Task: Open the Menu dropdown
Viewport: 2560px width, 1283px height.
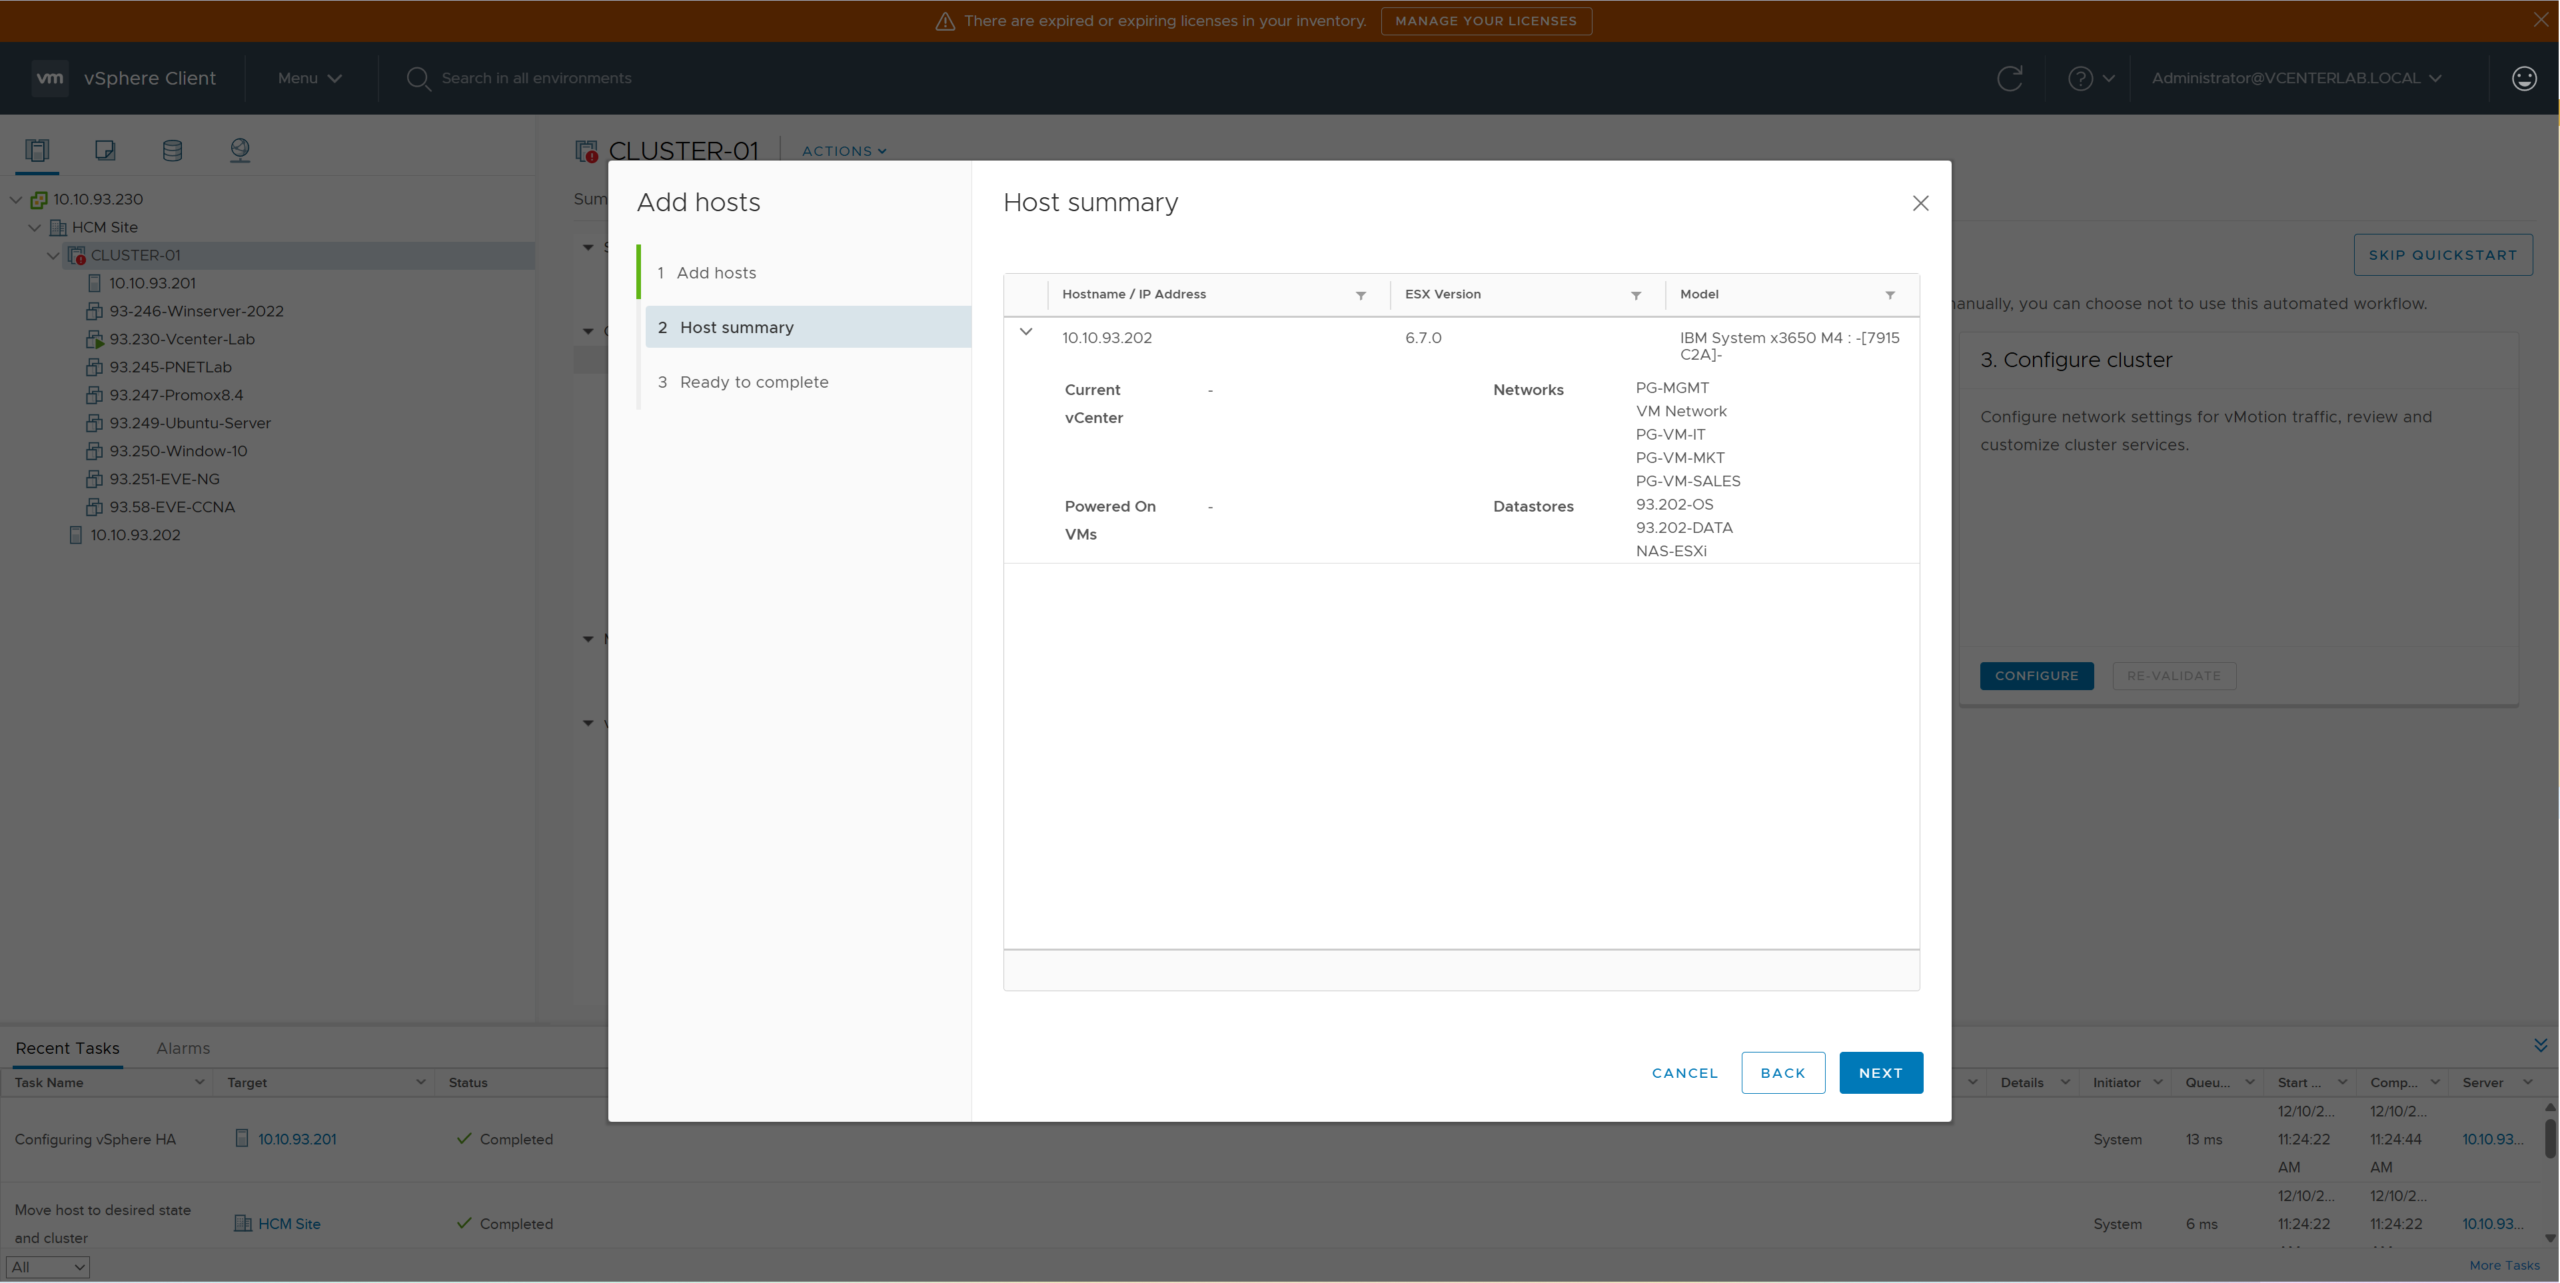Action: (x=309, y=78)
